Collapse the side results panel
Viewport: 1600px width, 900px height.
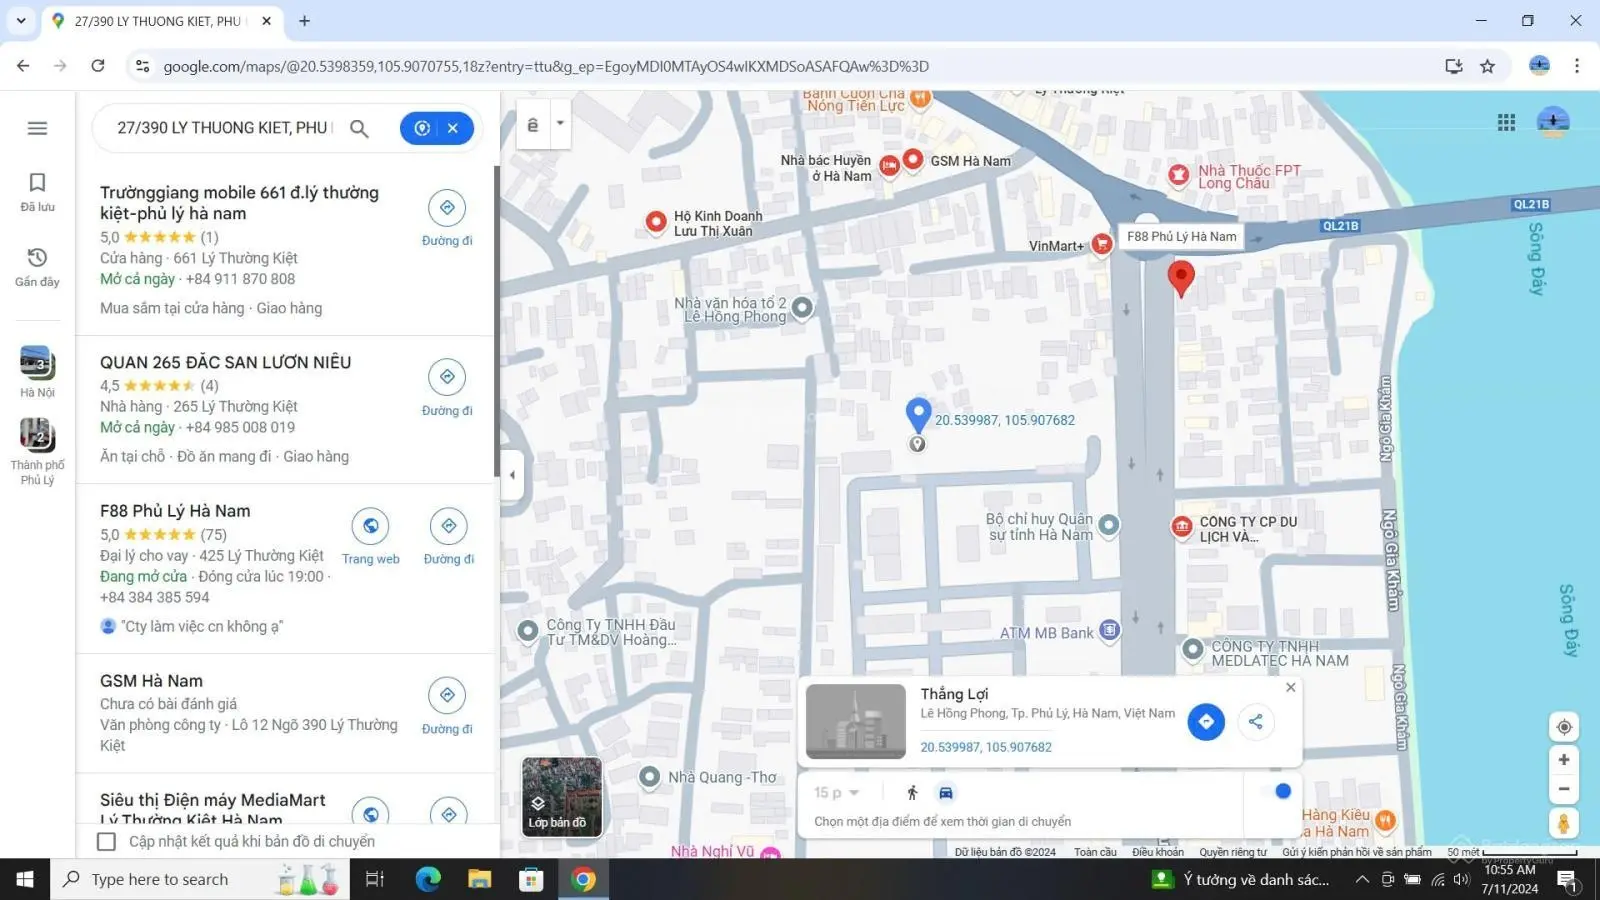[512, 475]
